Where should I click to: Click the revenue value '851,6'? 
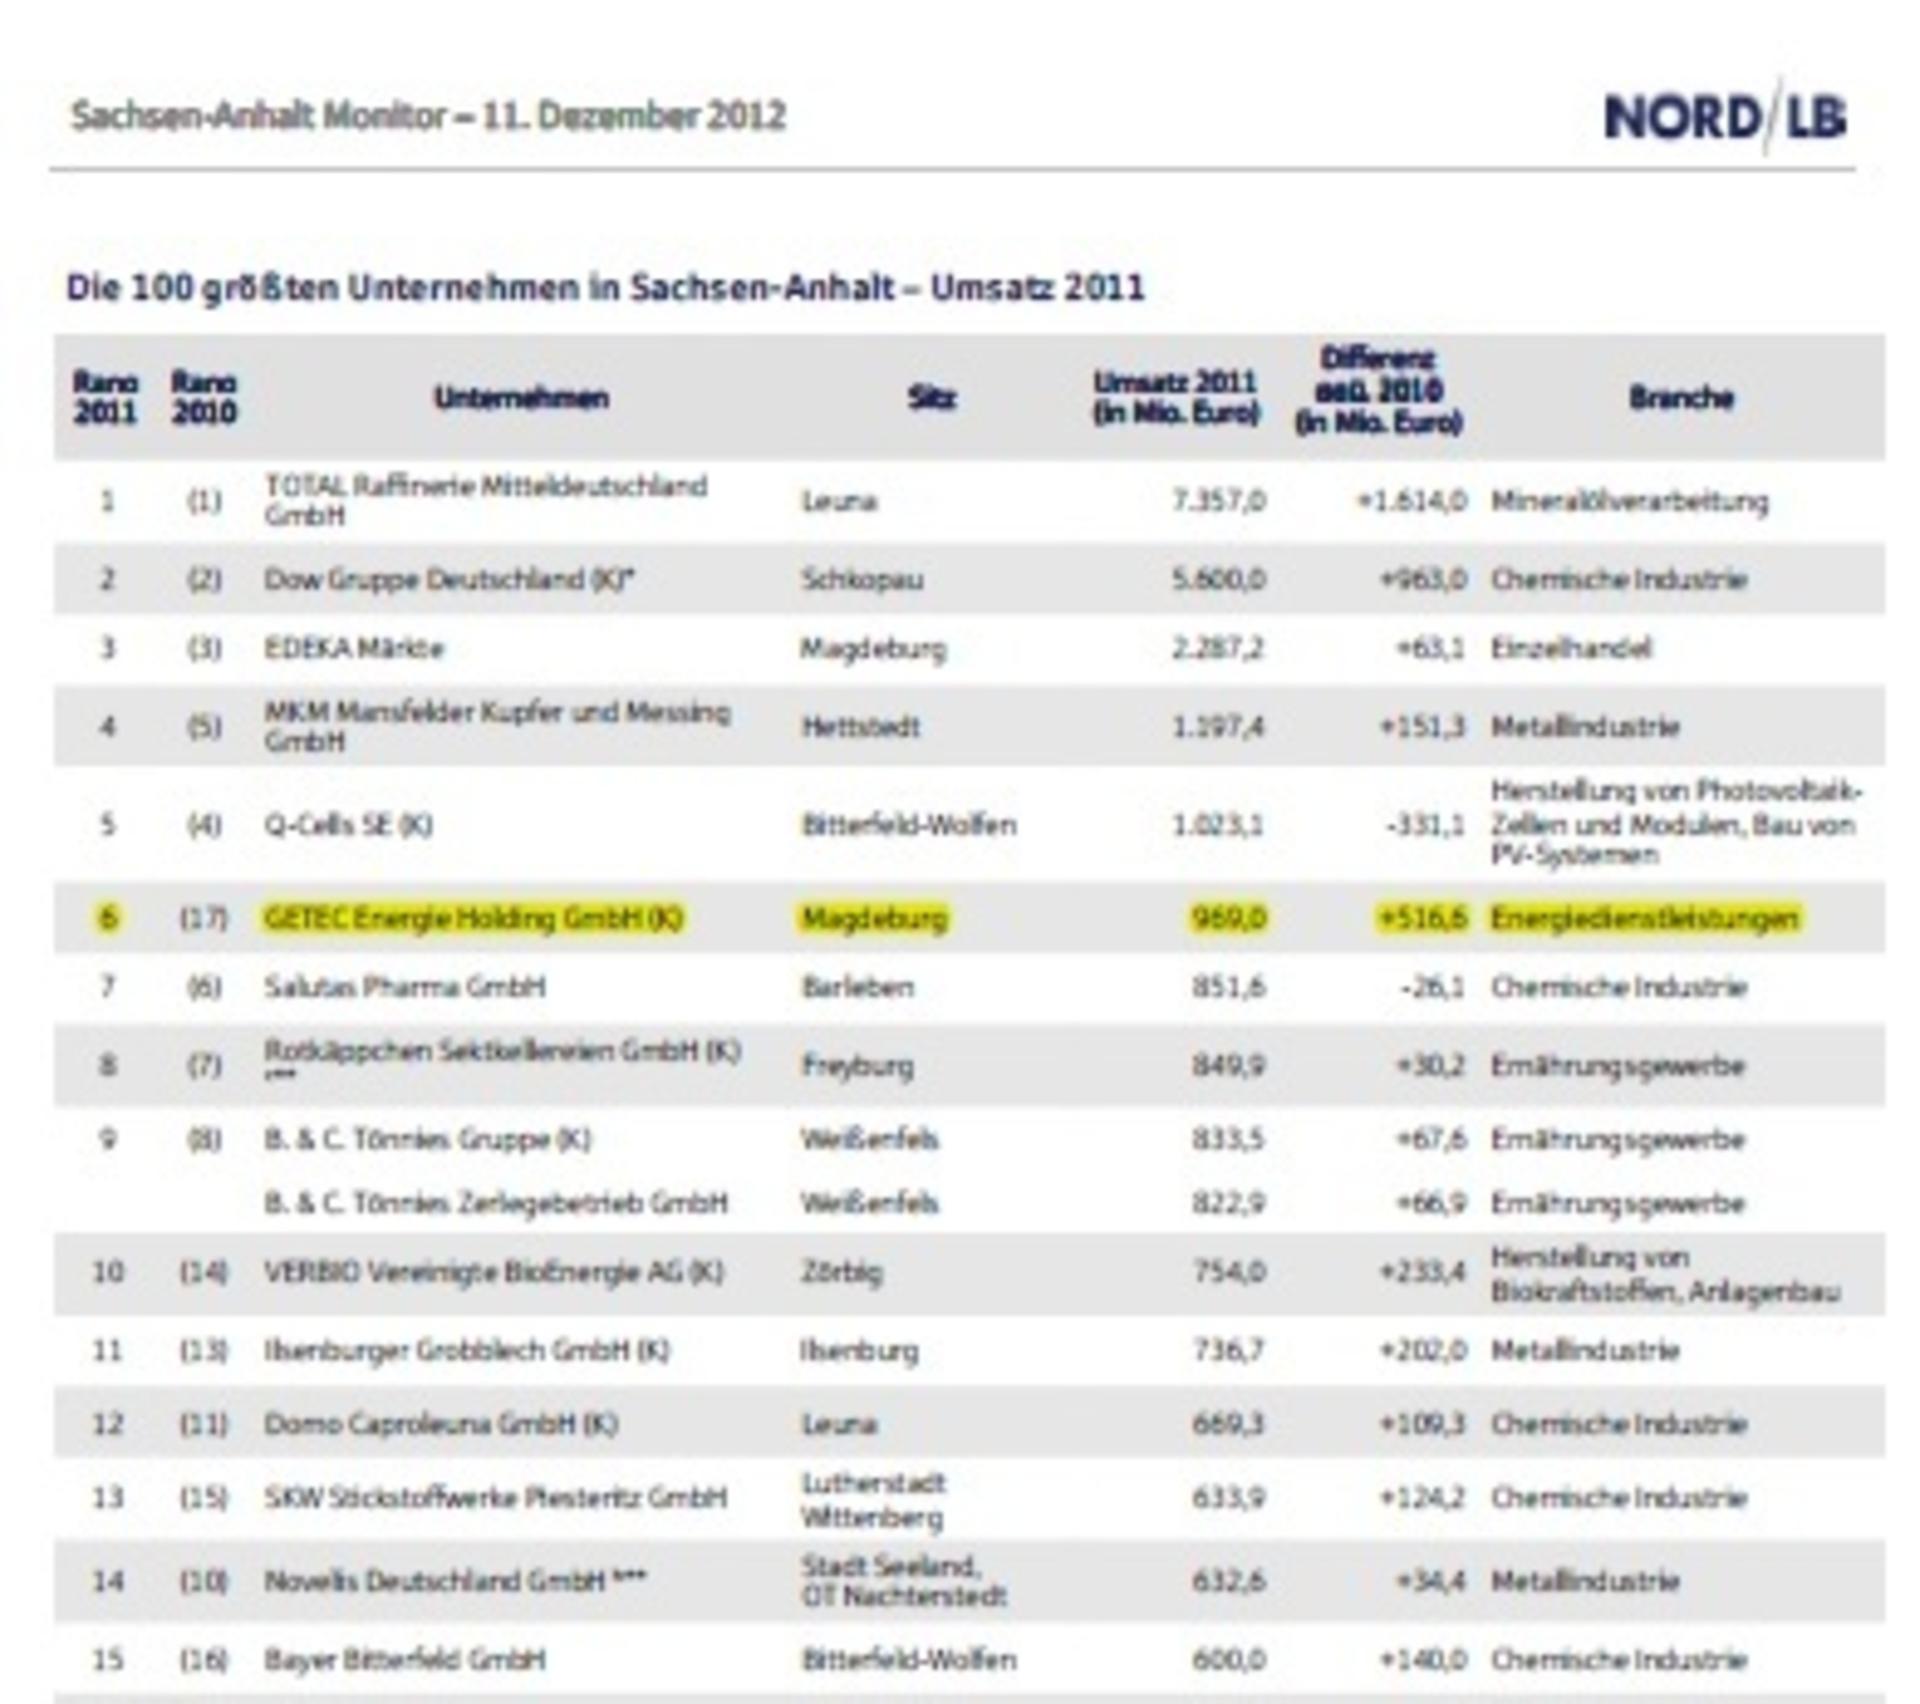point(1230,987)
